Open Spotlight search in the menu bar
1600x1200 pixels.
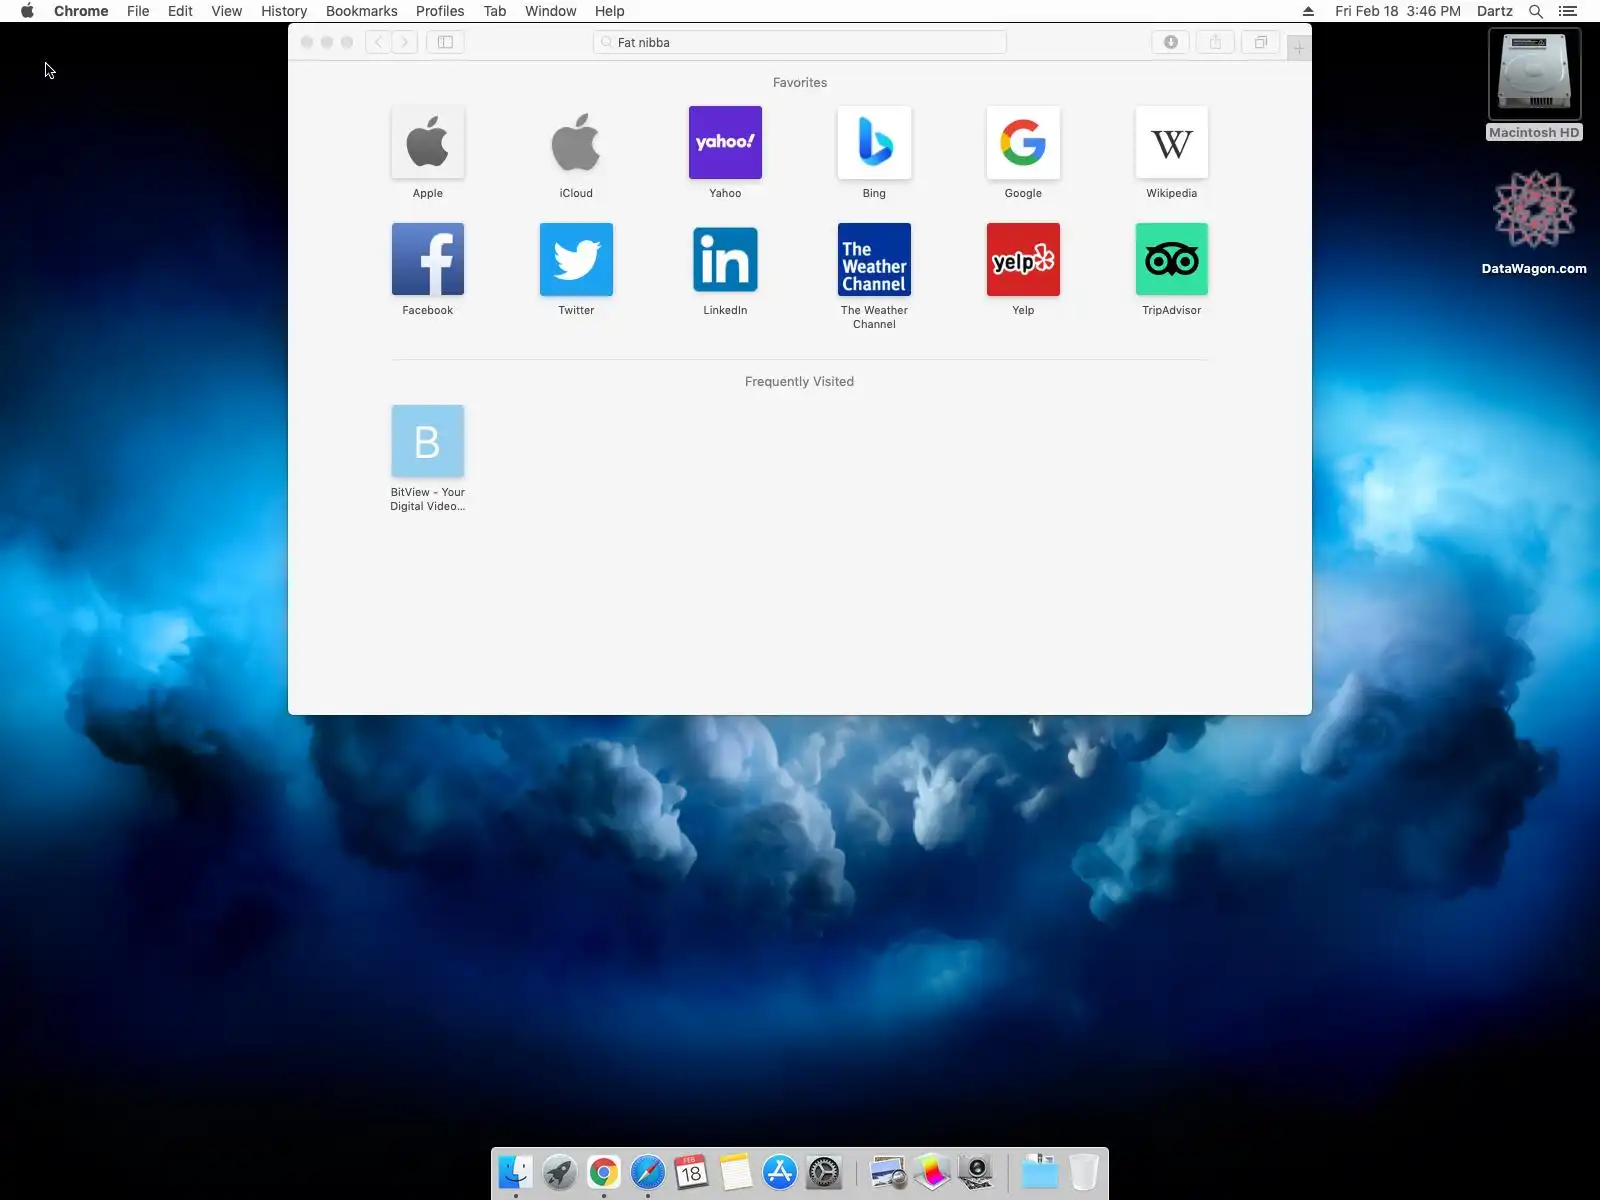1536,11
